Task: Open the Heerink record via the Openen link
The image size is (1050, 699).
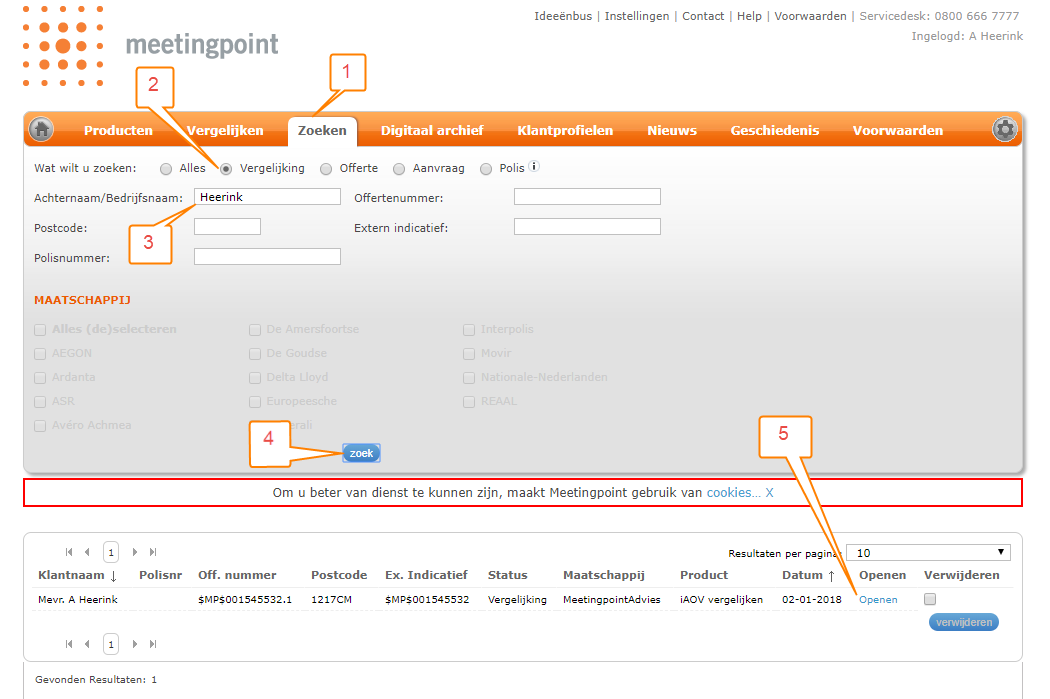Action: [x=877, y=599]
